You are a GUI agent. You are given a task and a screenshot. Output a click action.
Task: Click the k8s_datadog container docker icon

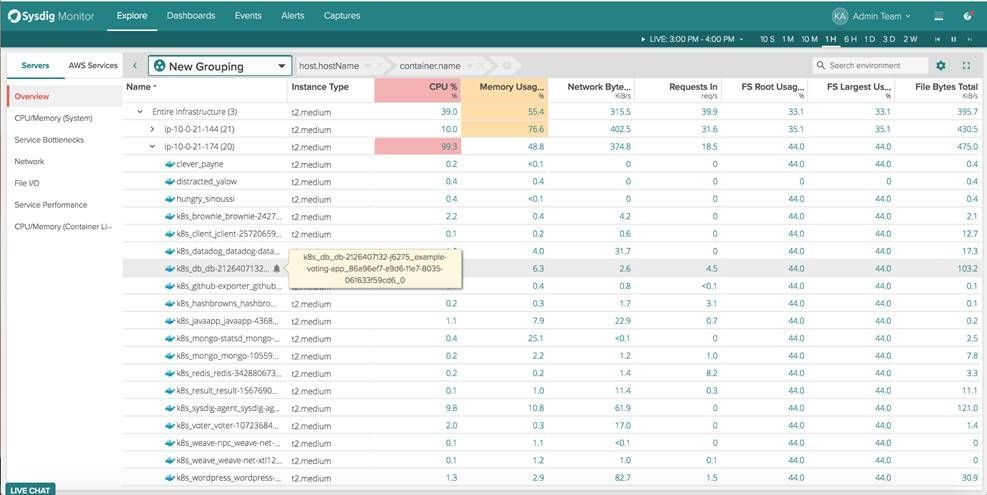(x=169, y=251)
